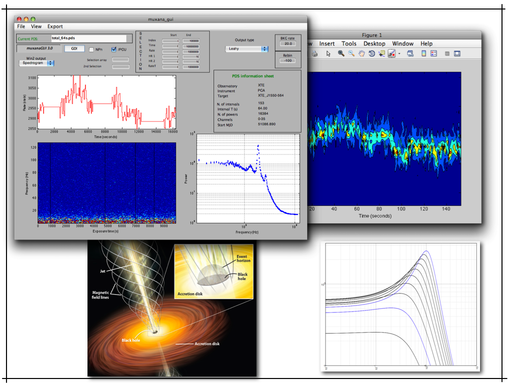Click the Index Start field in Selection panel

[171, 41]
